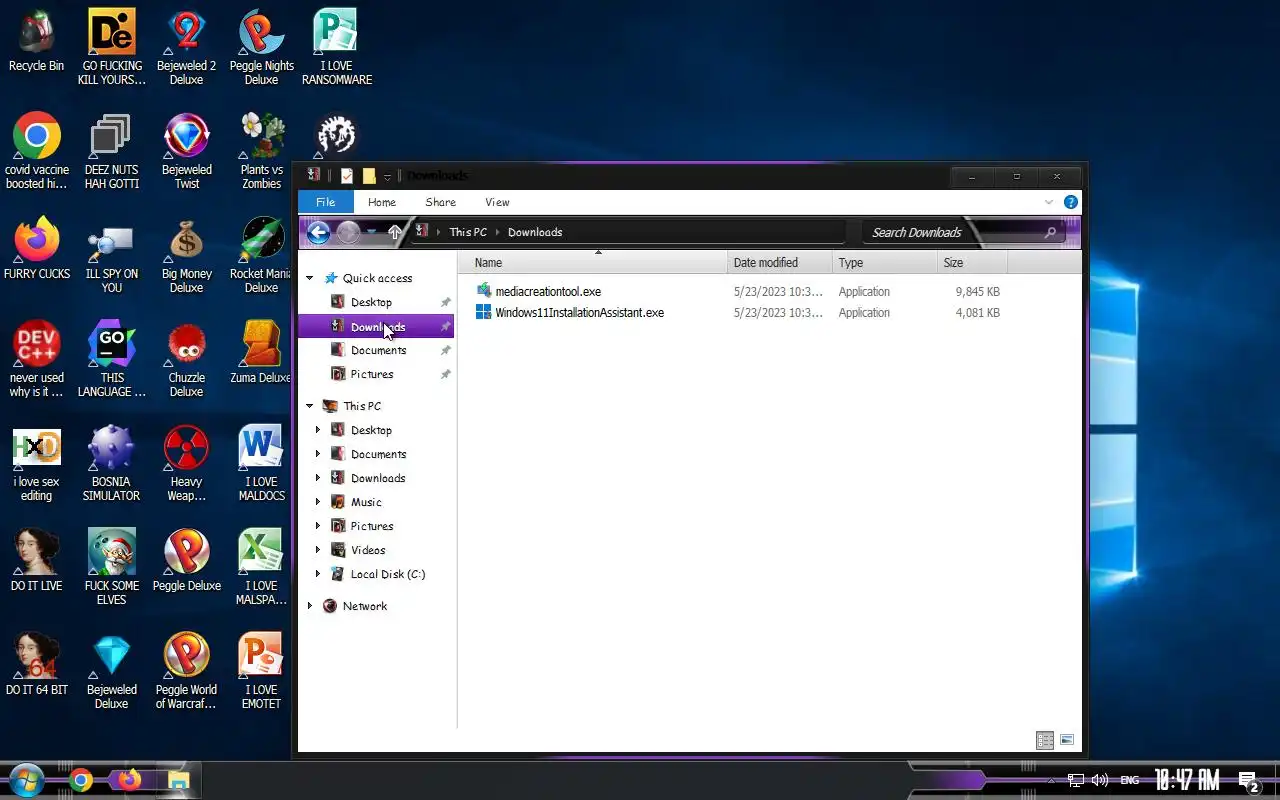Image resolution: width=1280 pixels, height=800 pixels.
Task: Click the magnifier icon in the search box
Action: click(x=1050, y=233)
